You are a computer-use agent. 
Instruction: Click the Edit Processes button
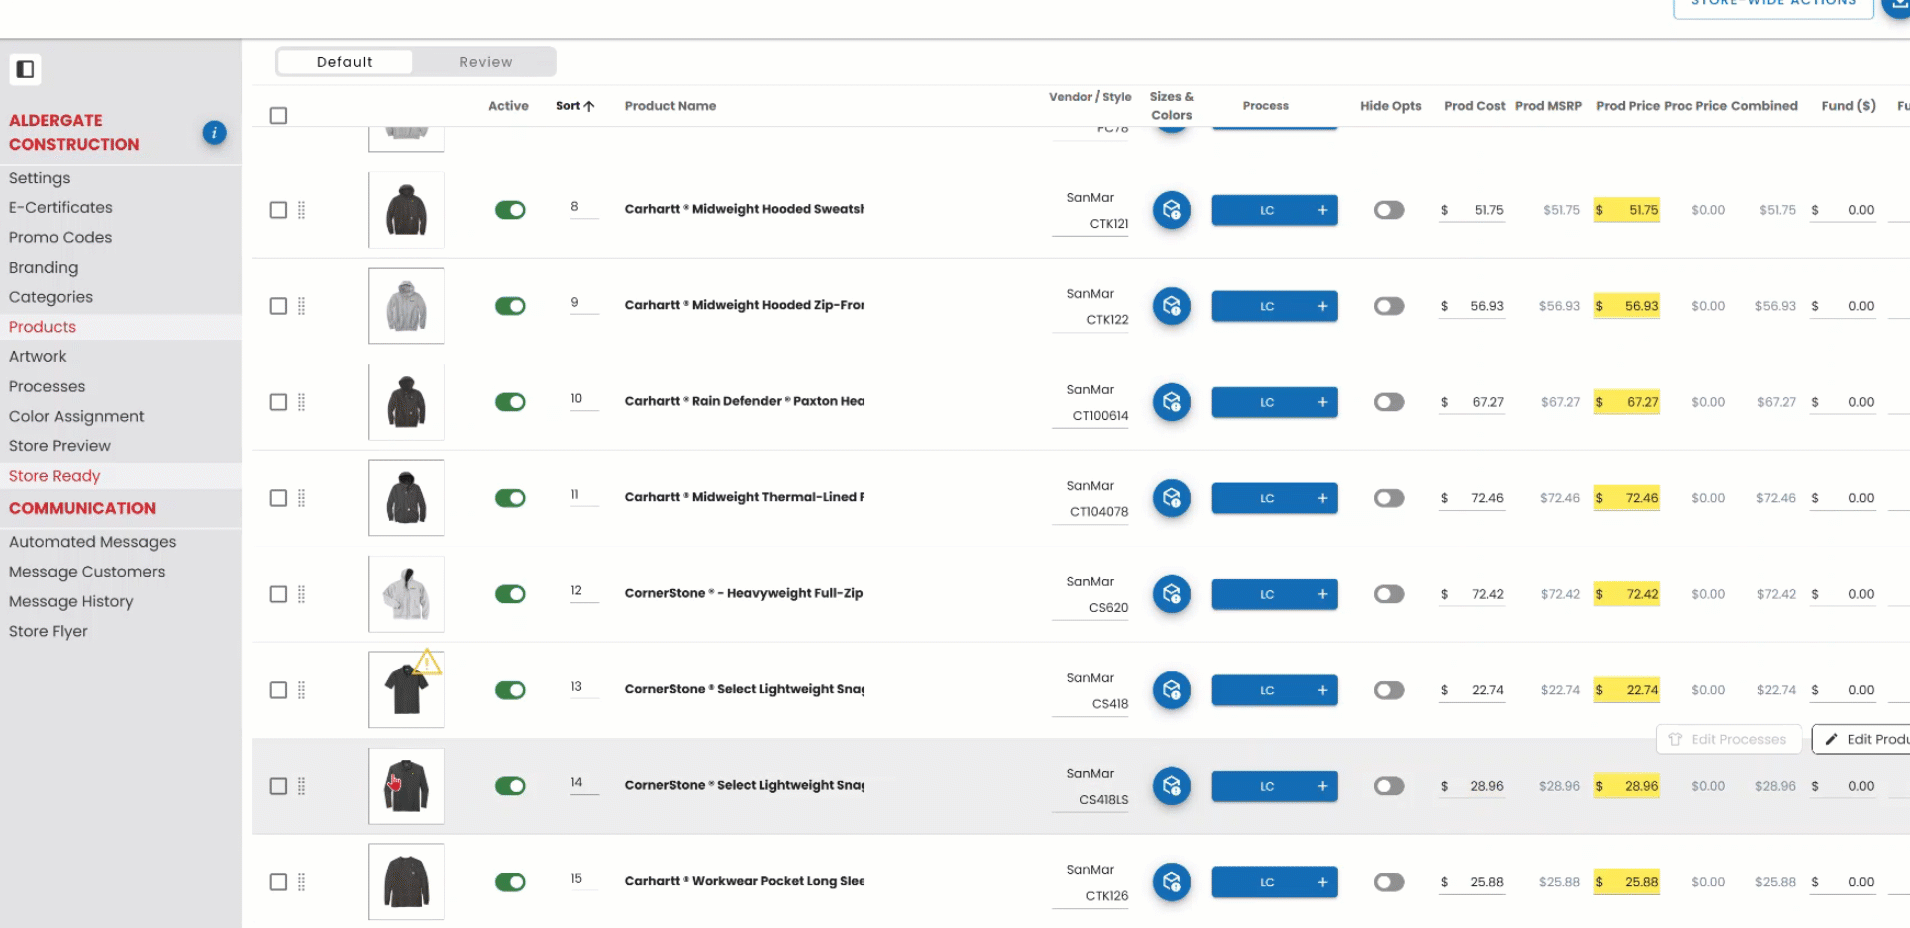coord(1728,739)
